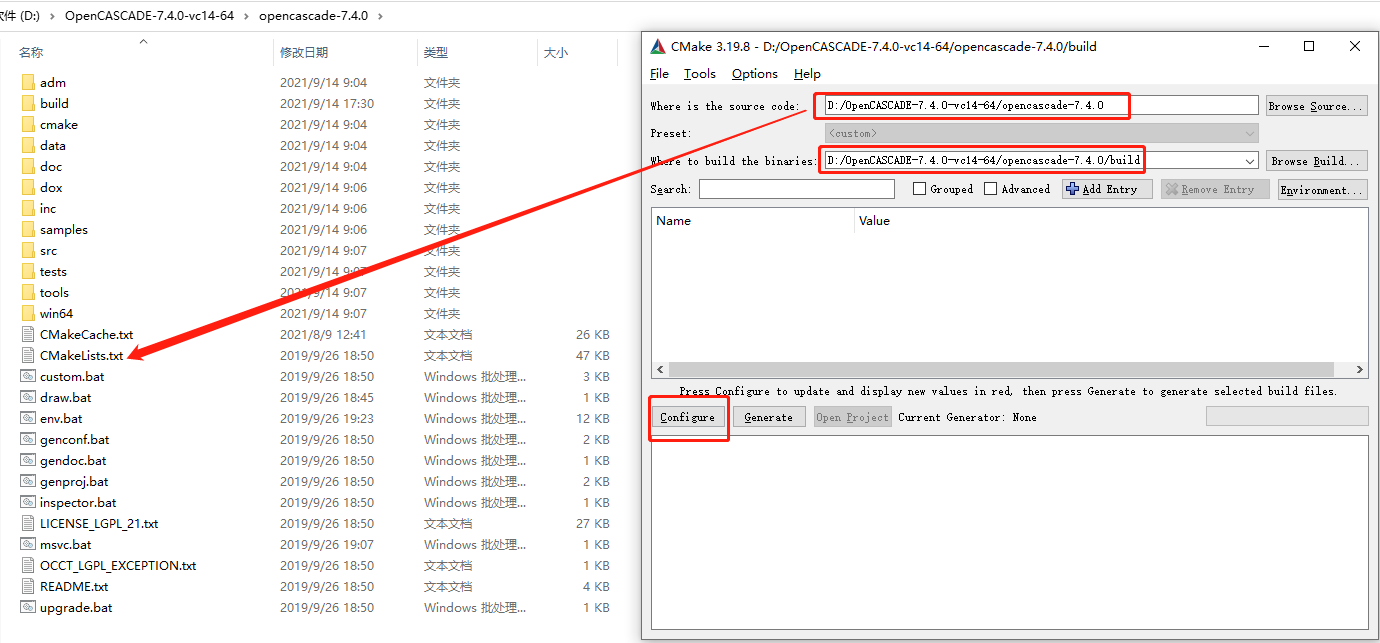Open the Tools menu in CMake
Viewport: 1380px width, 643px height.
(x=700, y=74)
